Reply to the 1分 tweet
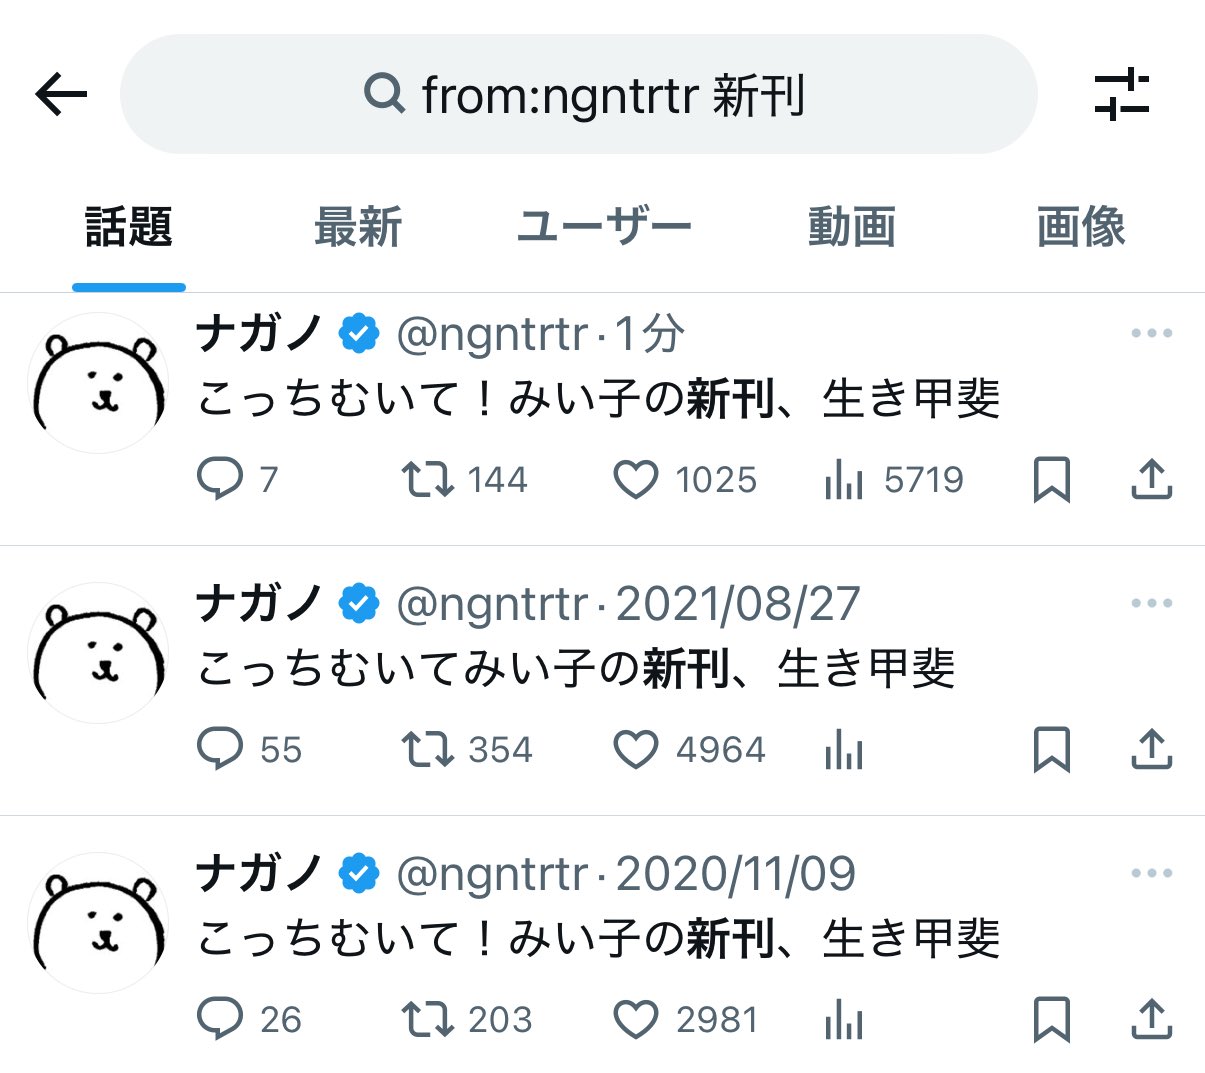This screenshot has height=1073, width=1205. (x=220, y=479)
